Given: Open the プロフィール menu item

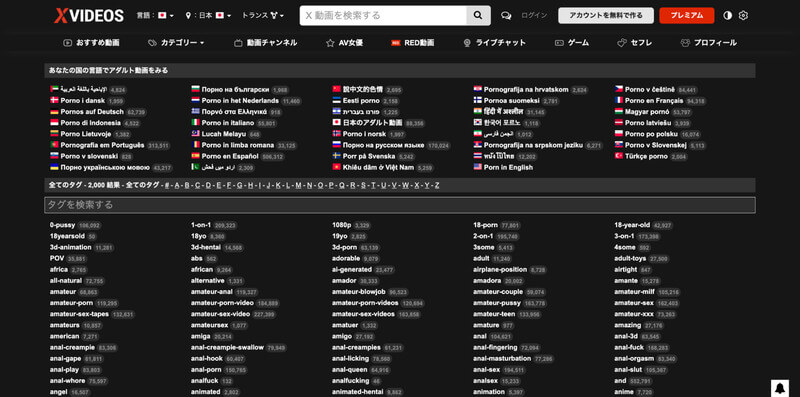Looking at the screenshot, I should 709,43.
